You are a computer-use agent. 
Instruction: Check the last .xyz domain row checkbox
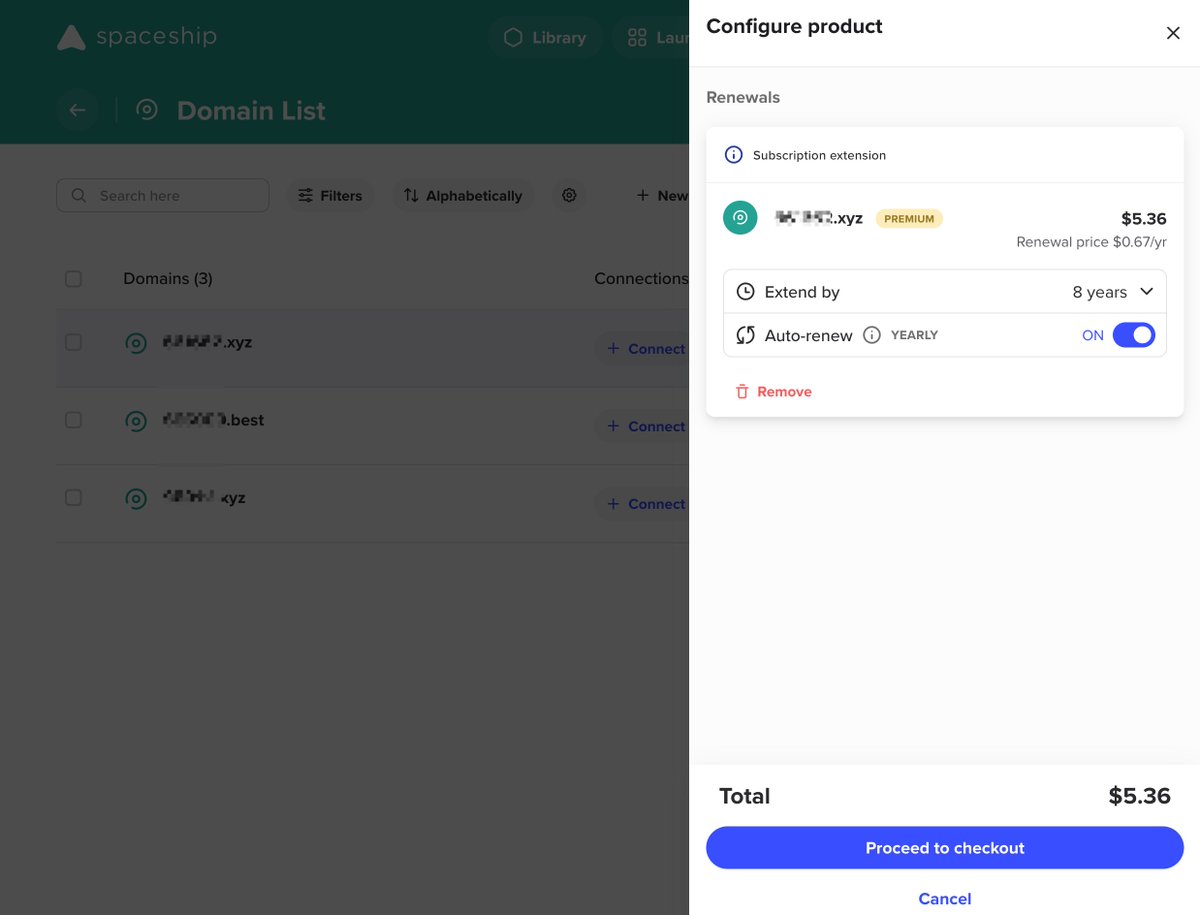[x=73, y=497]
